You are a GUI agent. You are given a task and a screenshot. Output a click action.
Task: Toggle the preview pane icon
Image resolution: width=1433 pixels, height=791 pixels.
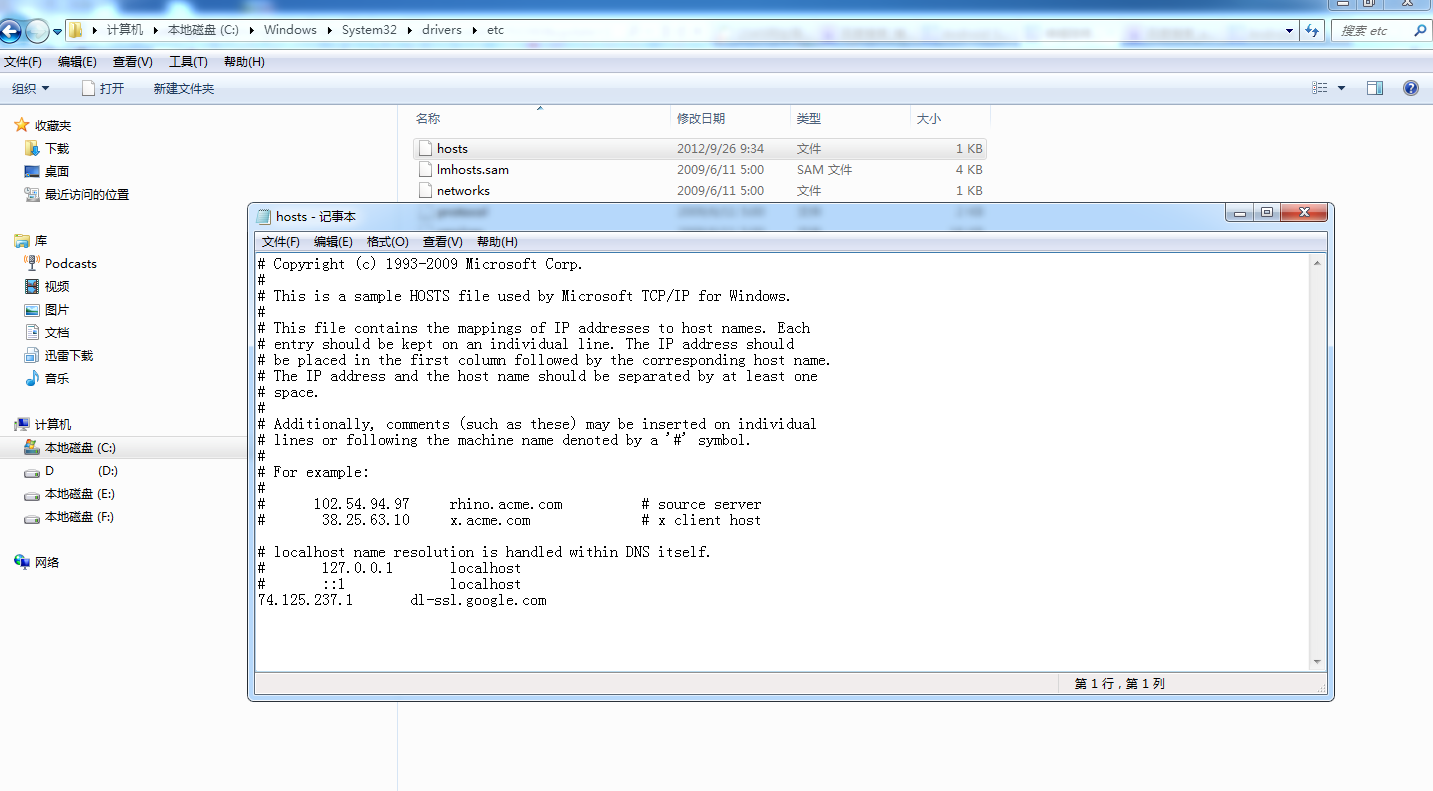[x=1375, y=88]
